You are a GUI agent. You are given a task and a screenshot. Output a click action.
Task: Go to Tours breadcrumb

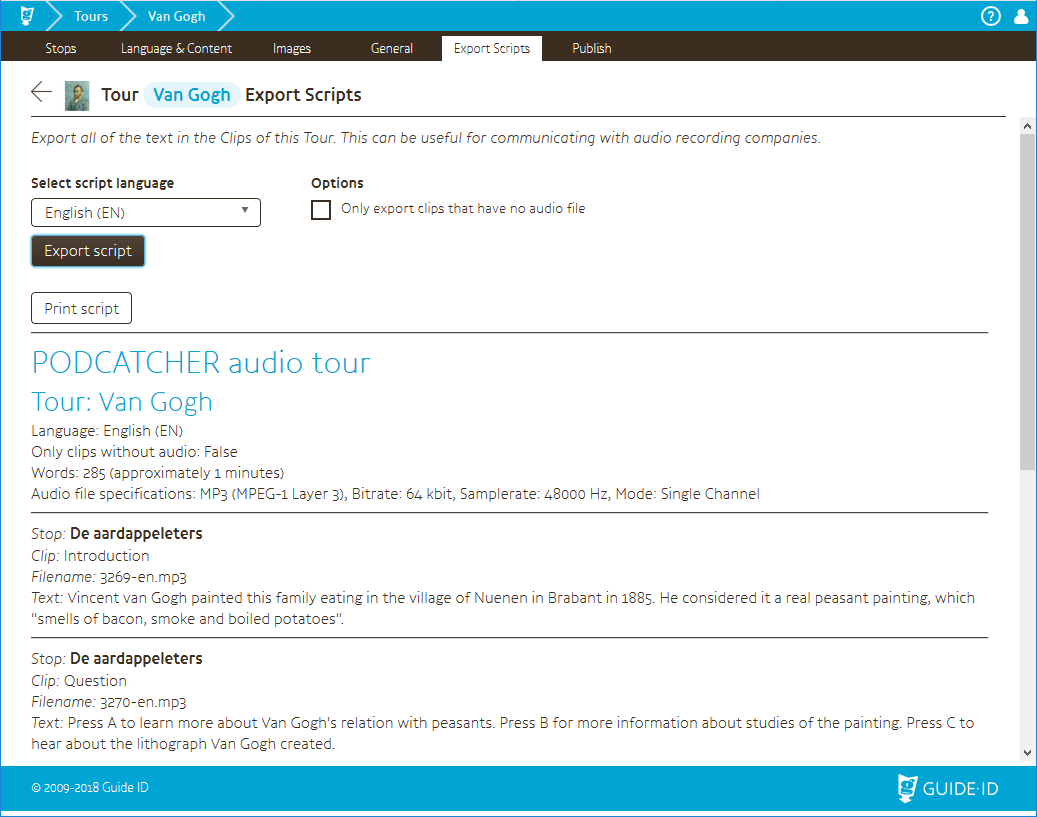(x=91, y=16)
